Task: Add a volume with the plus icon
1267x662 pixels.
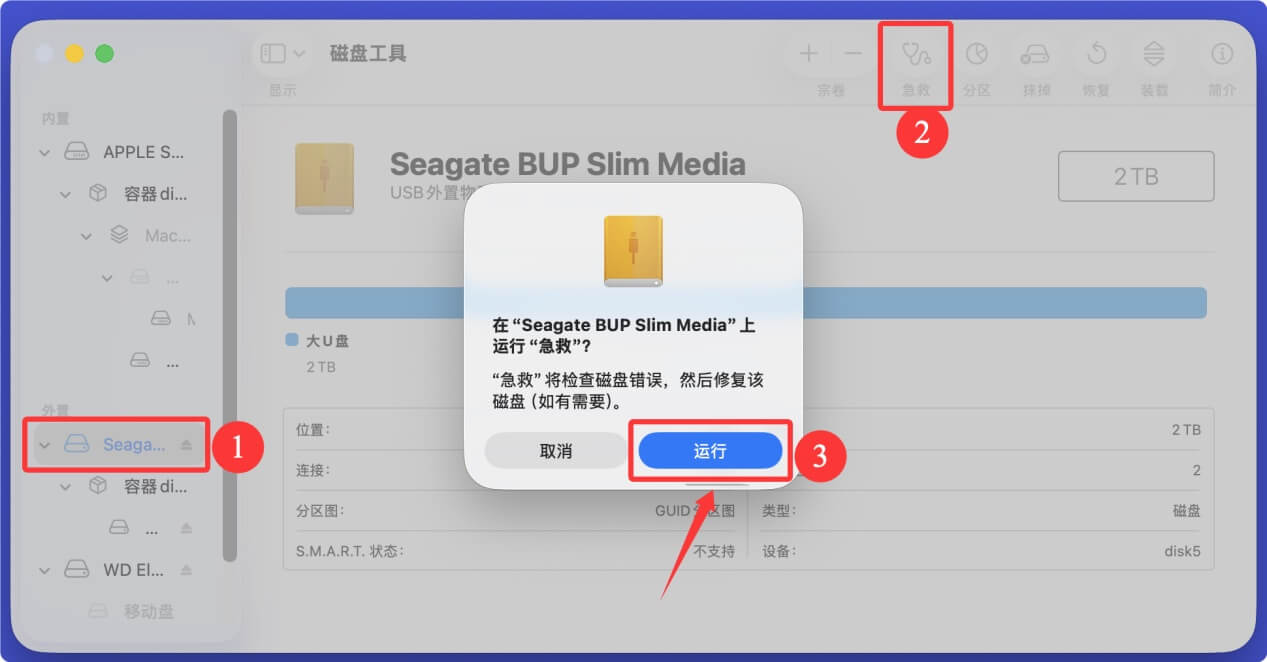Action: (x=807, y=53)
